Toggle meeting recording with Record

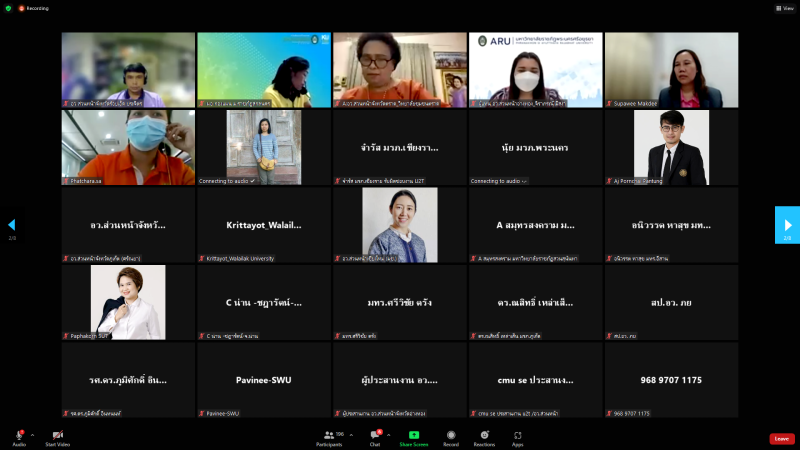pos(451,438)
